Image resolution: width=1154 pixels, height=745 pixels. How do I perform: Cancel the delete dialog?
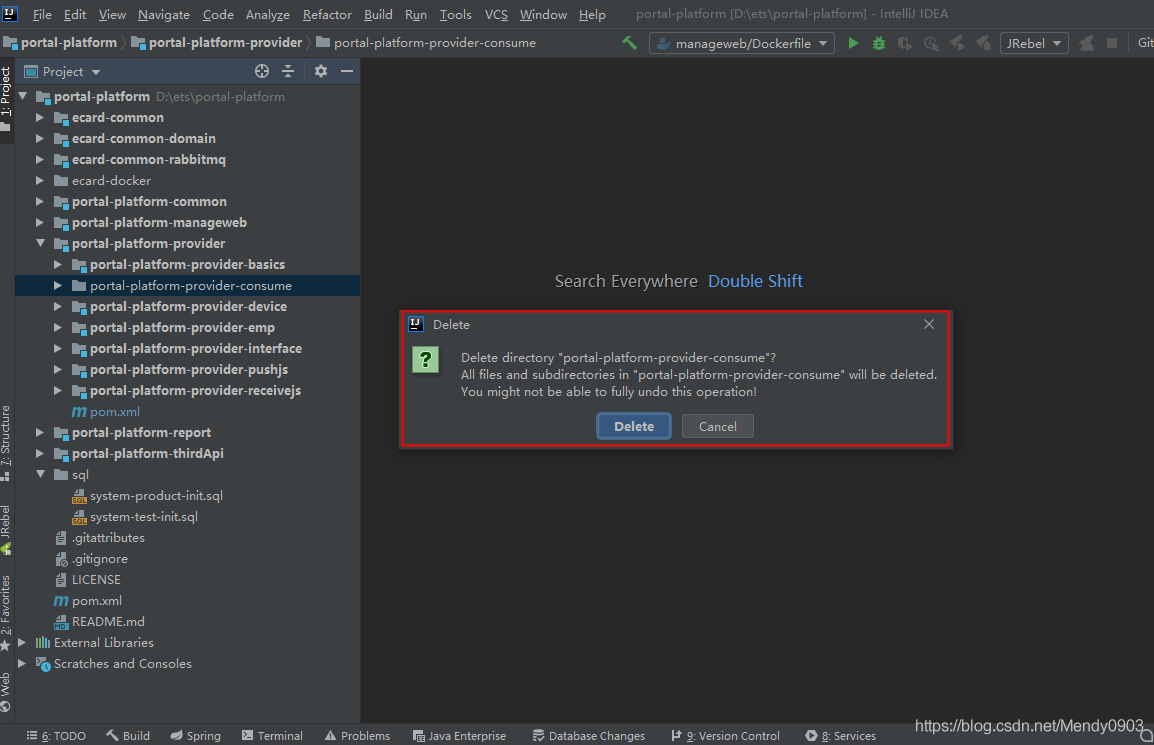[717, 426]
